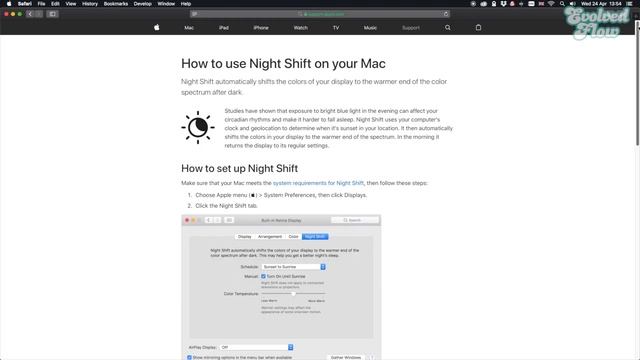Click step text 'Click the Night Shift tab.'
This screenshot has width=640, height=360.
click(x=227, y=206)
